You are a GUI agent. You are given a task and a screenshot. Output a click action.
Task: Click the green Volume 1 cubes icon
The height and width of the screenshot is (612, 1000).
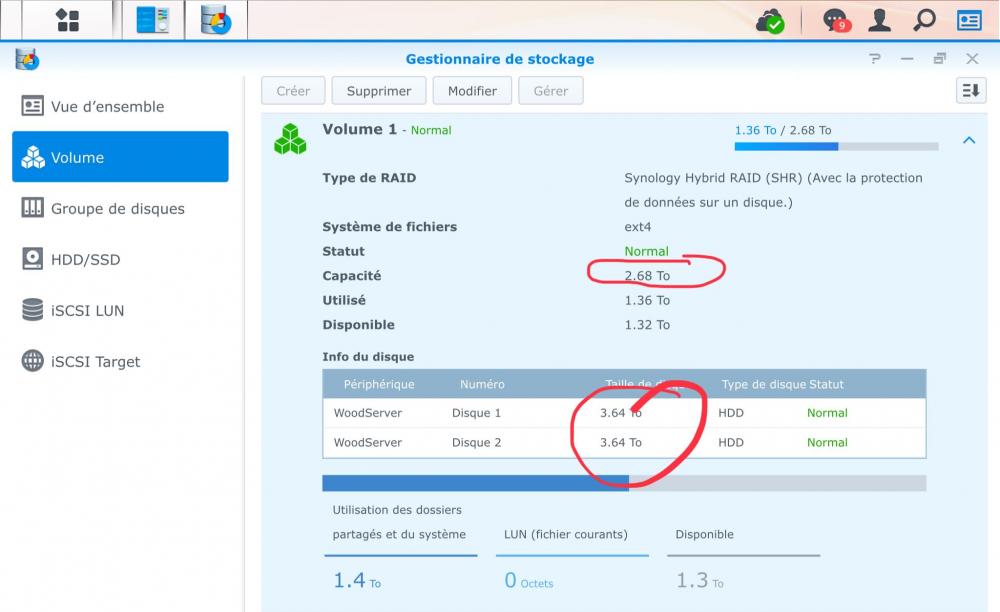click(290, 139)
